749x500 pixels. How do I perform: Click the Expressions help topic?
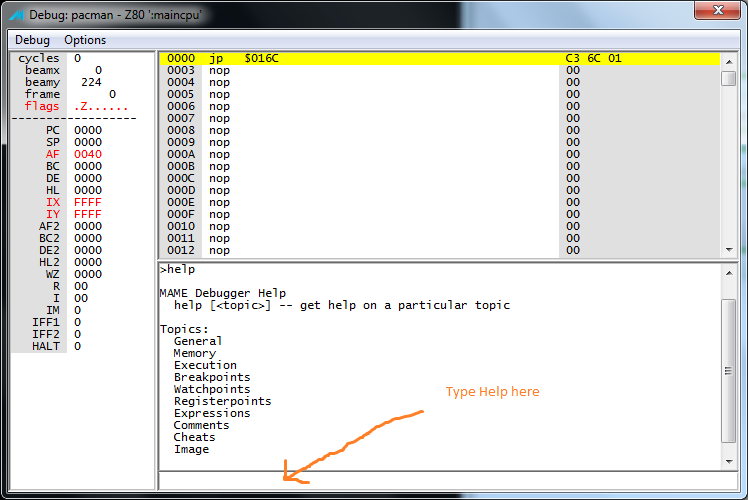click(x=212, y=413)
